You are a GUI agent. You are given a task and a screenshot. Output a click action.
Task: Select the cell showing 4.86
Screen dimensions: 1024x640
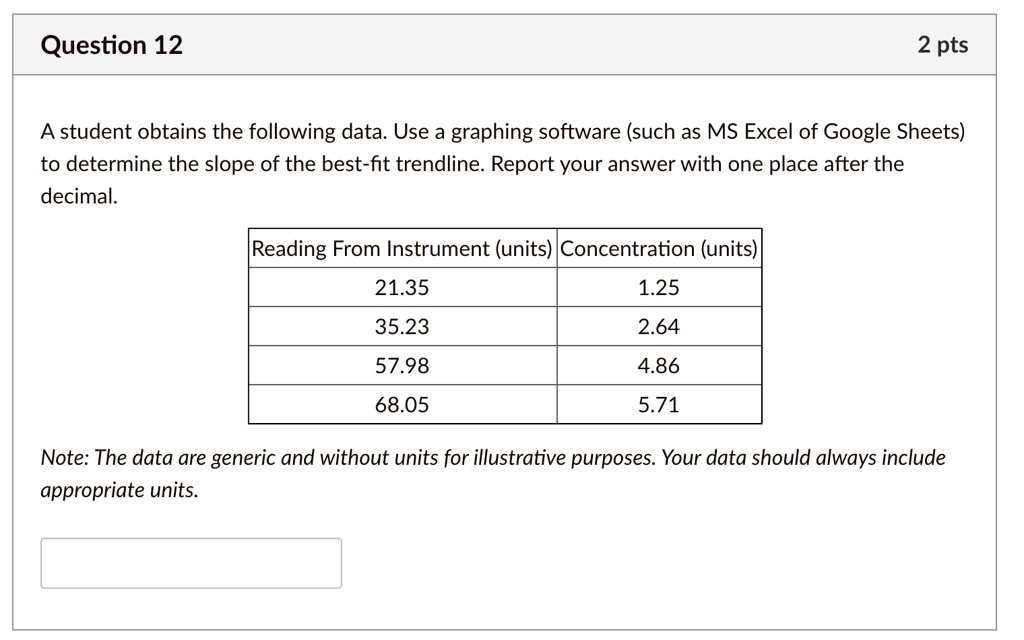(659, 365)
